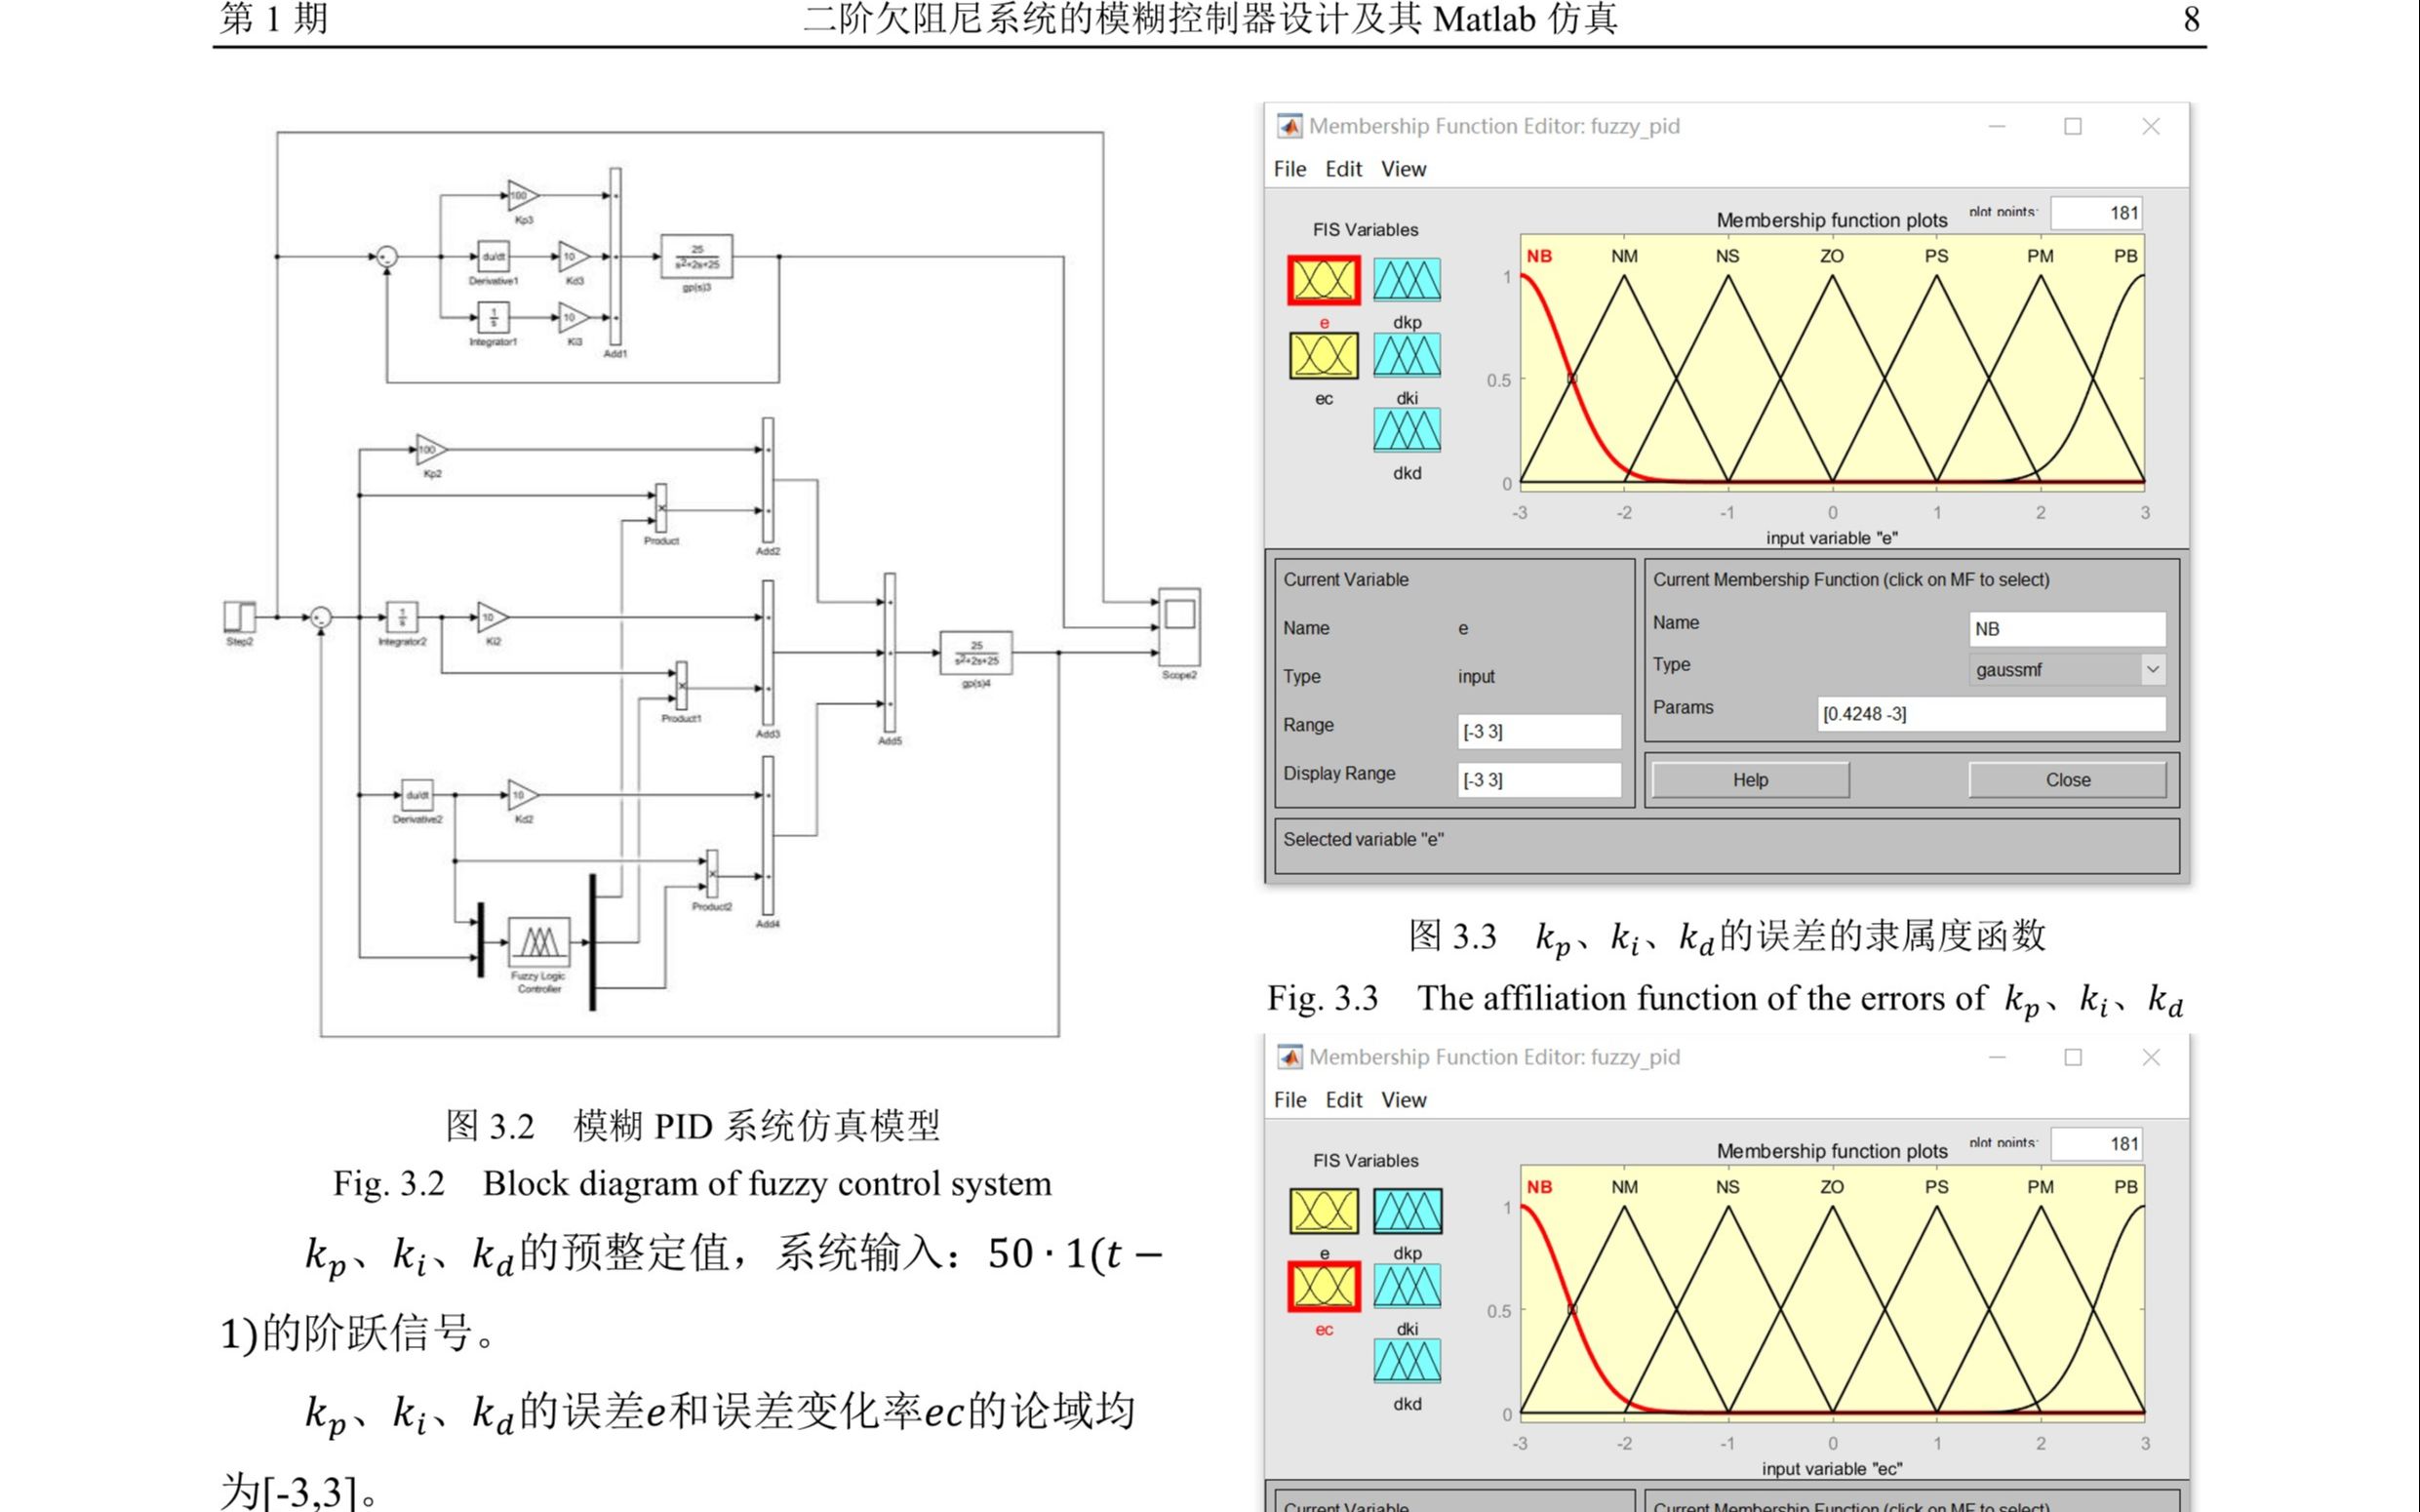This screenshot has width=2420, height=1512.
Task: Open the File menu in upper editor
Action: click(x=1289, y=169)
